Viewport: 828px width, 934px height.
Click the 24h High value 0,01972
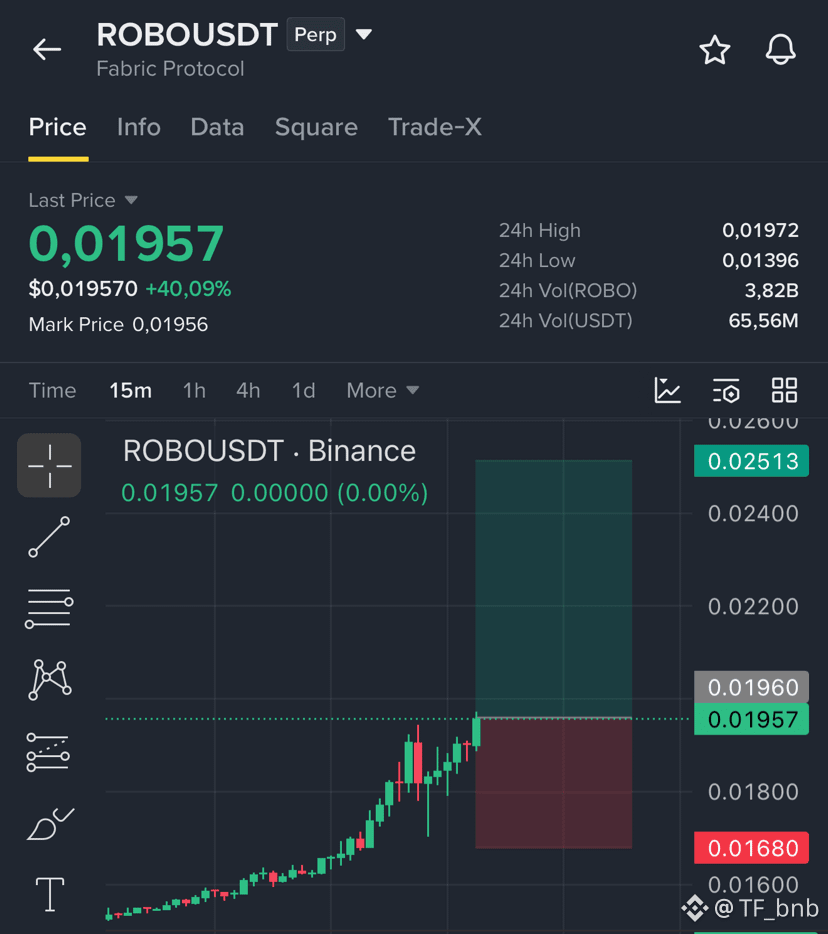click(x=761, y=230)
